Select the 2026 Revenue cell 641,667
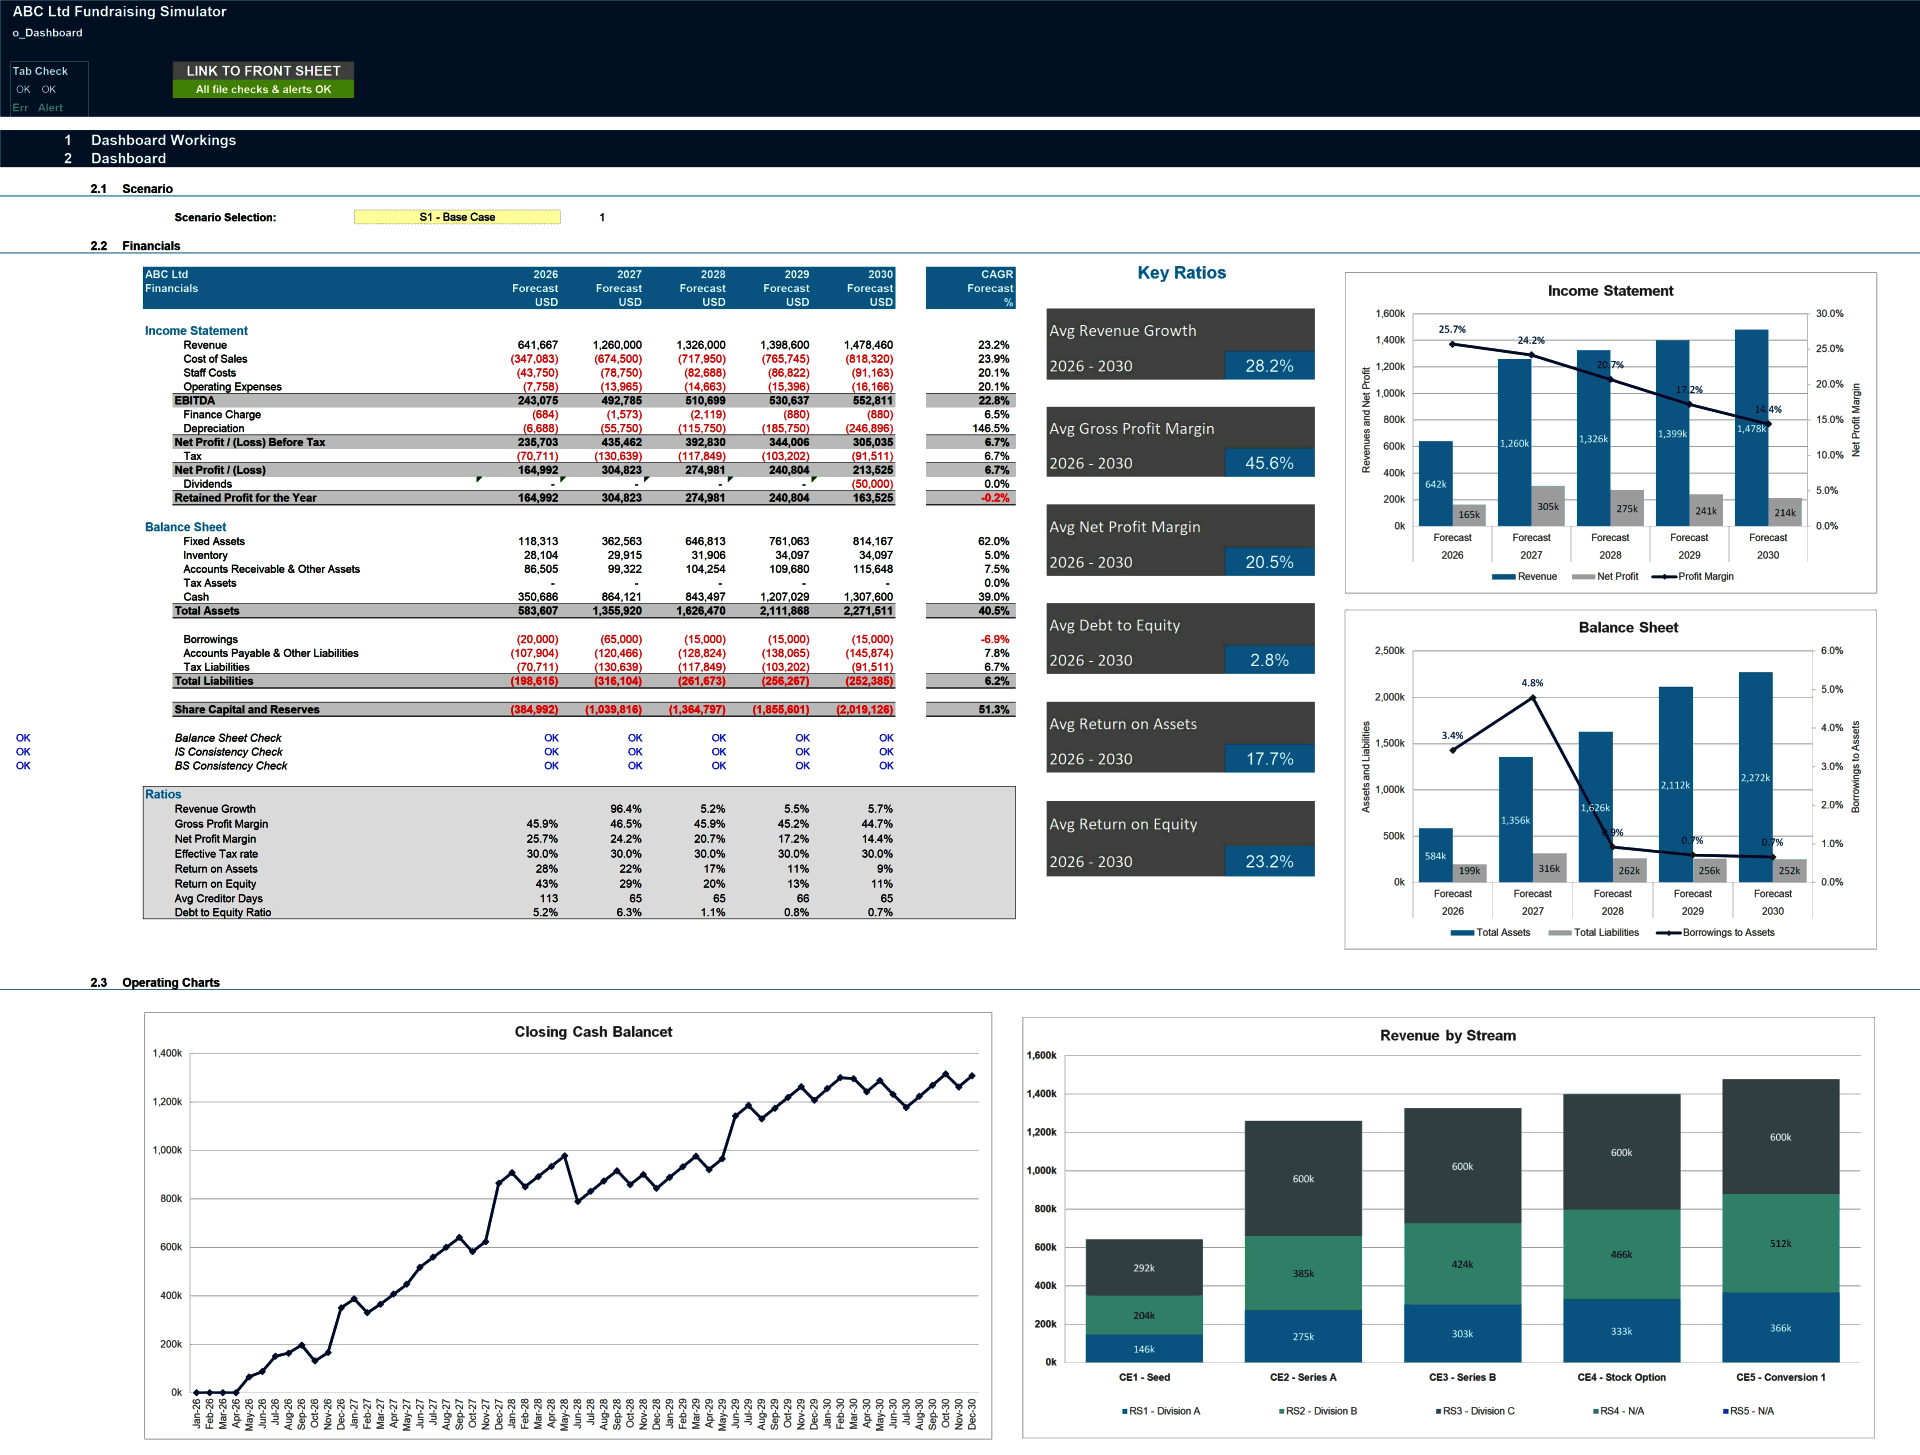This screenshot has width=1920, height=1455. (538, 345)
